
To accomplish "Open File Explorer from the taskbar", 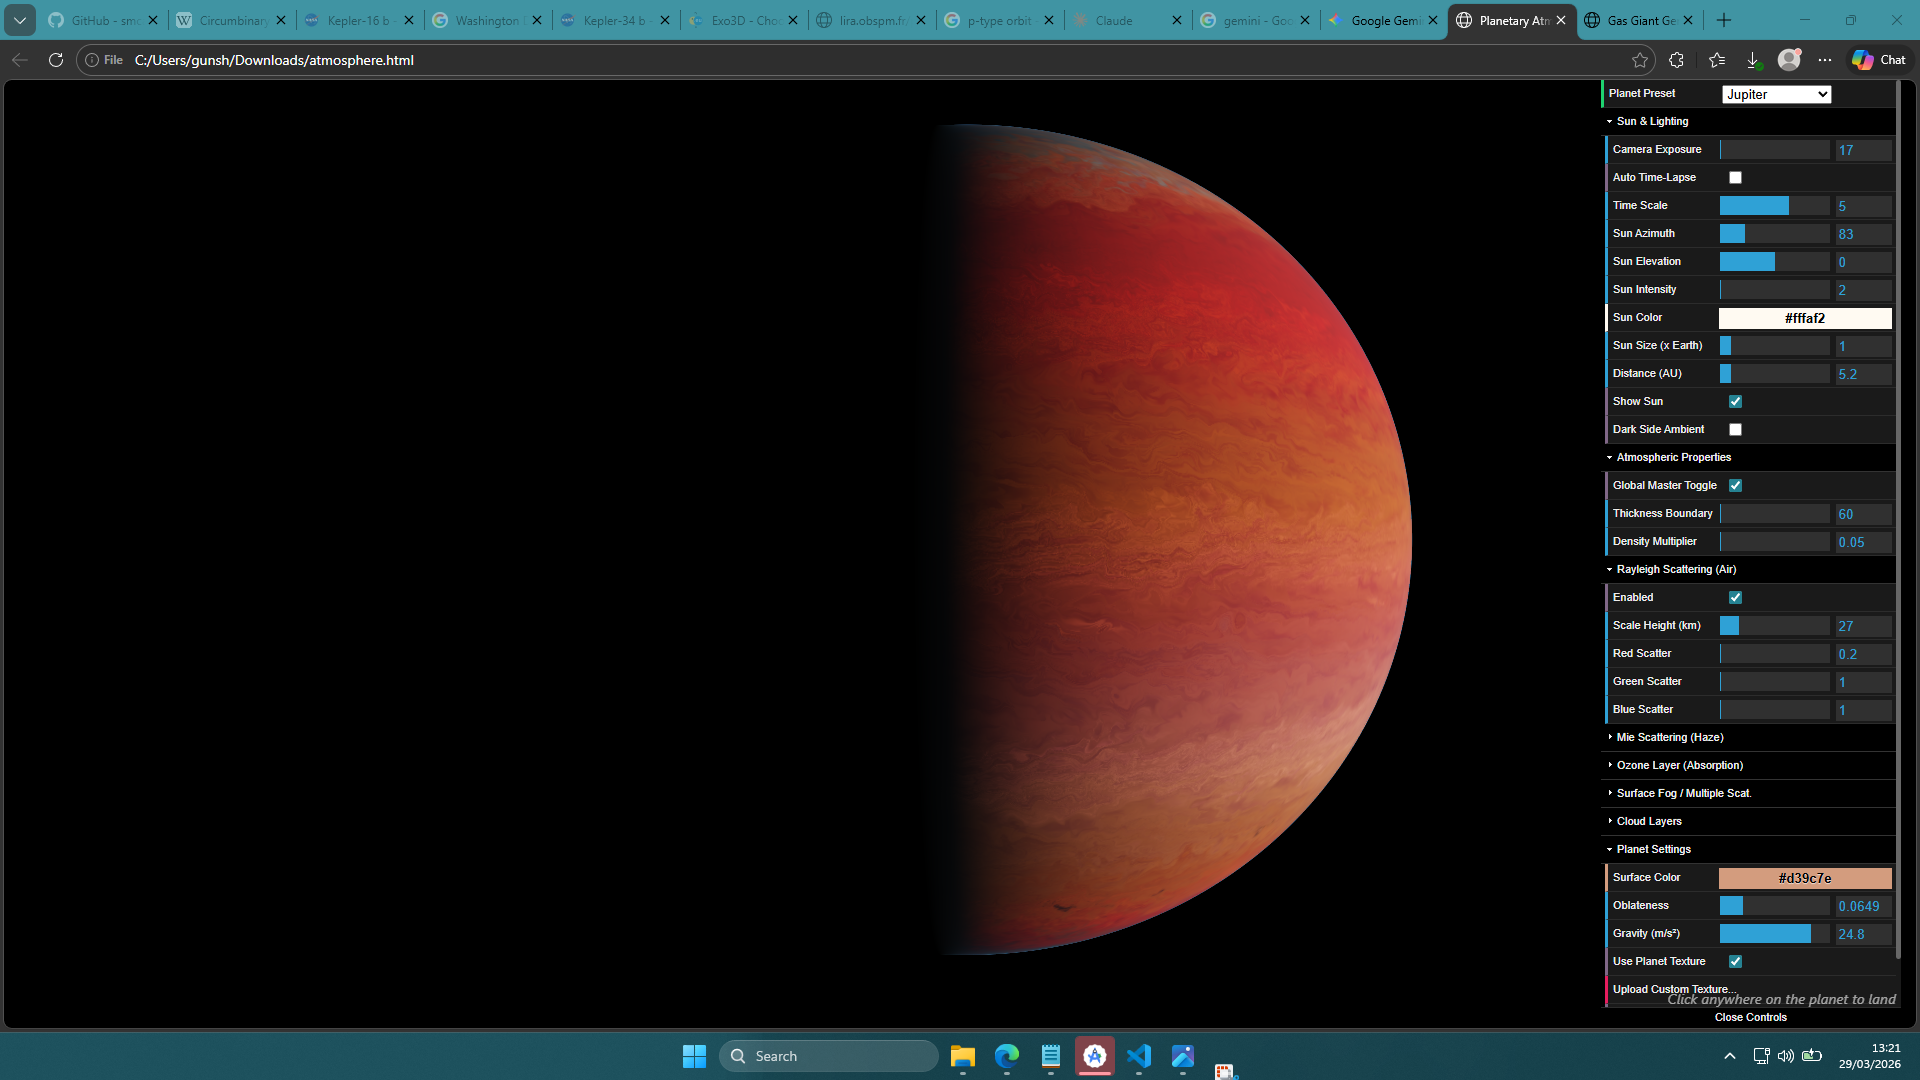I will point(962,1056).
